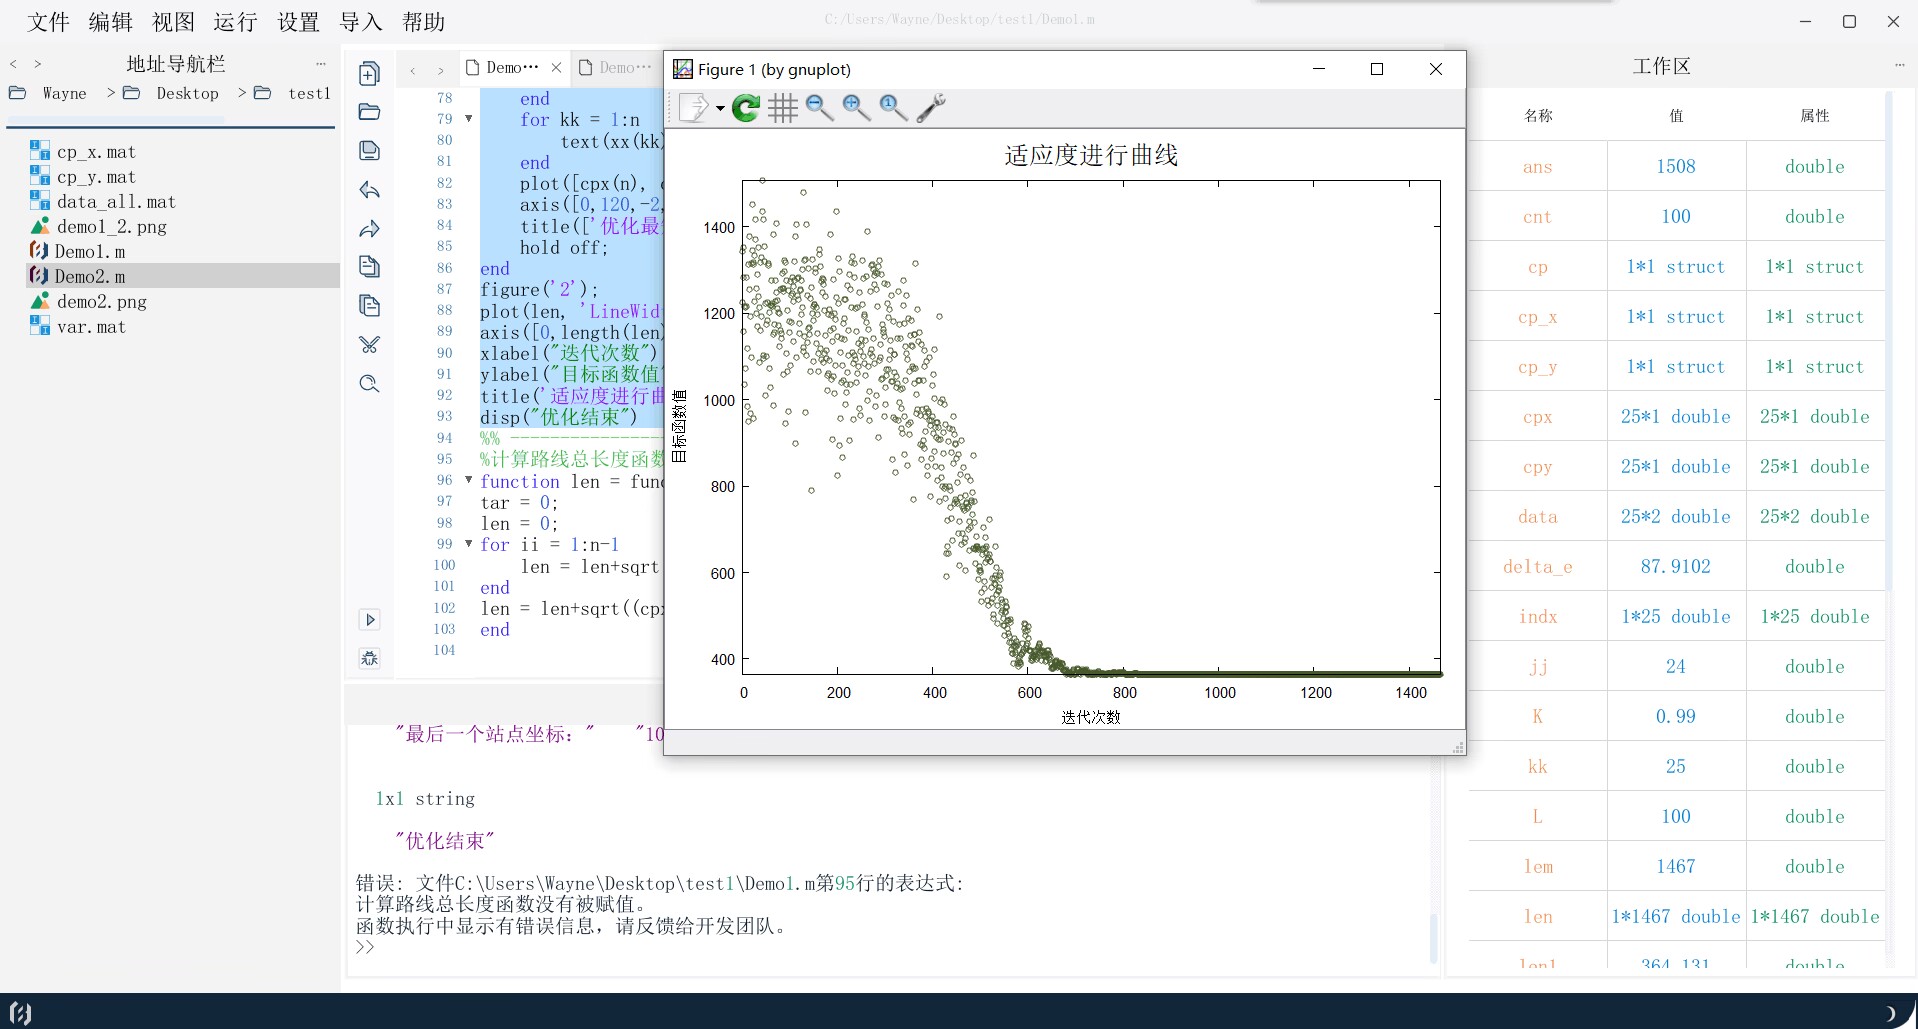
Task: Open the gnuplot export dropdown arrow
Action: point(720,108)
